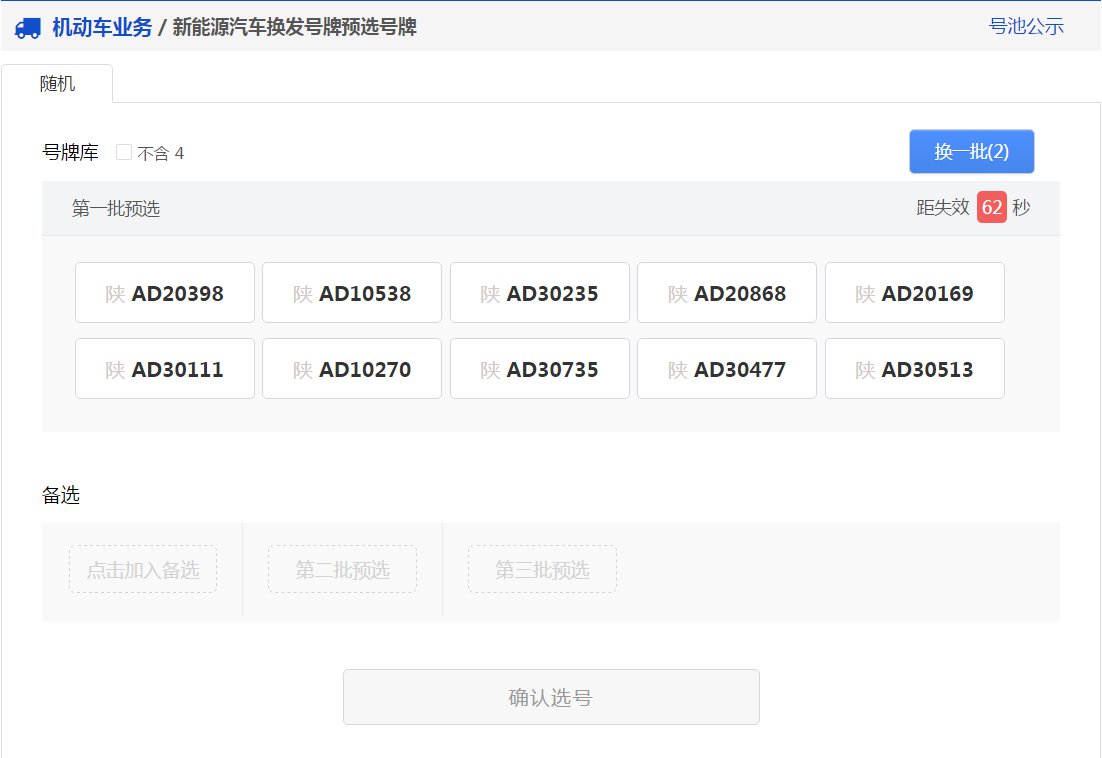Open the 号池公示 link
The image size is (1102, 758).
[1026, 27]
